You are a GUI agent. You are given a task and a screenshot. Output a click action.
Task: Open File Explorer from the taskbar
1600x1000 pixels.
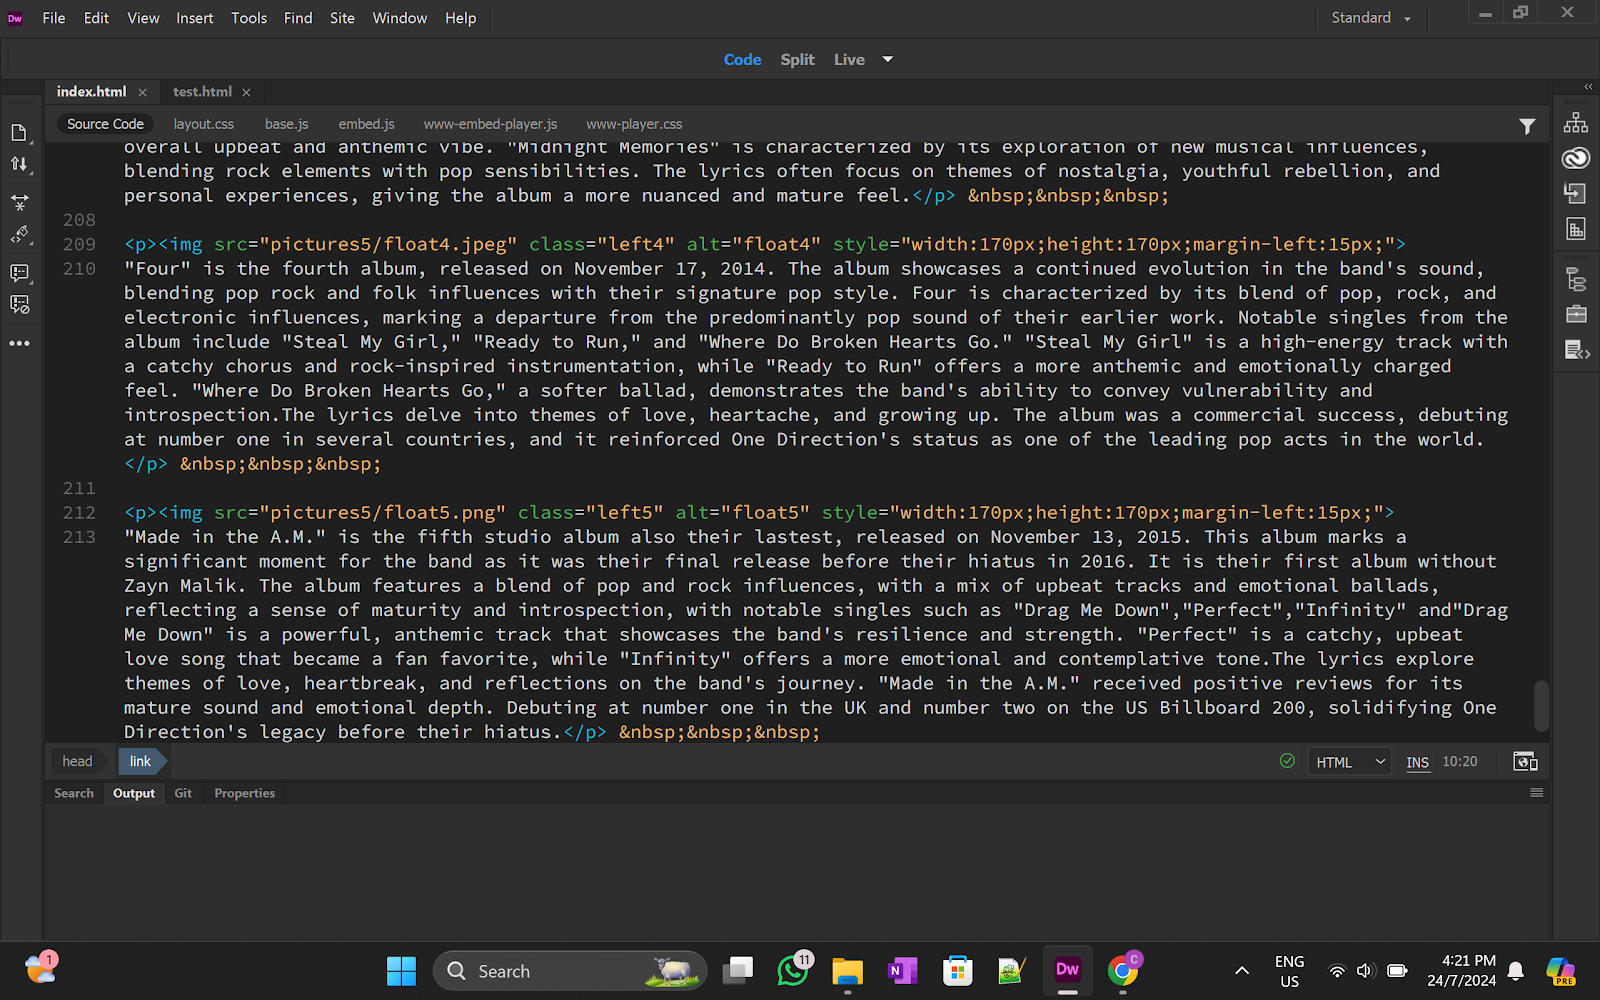pyautogui.click(x=847, y=971)
